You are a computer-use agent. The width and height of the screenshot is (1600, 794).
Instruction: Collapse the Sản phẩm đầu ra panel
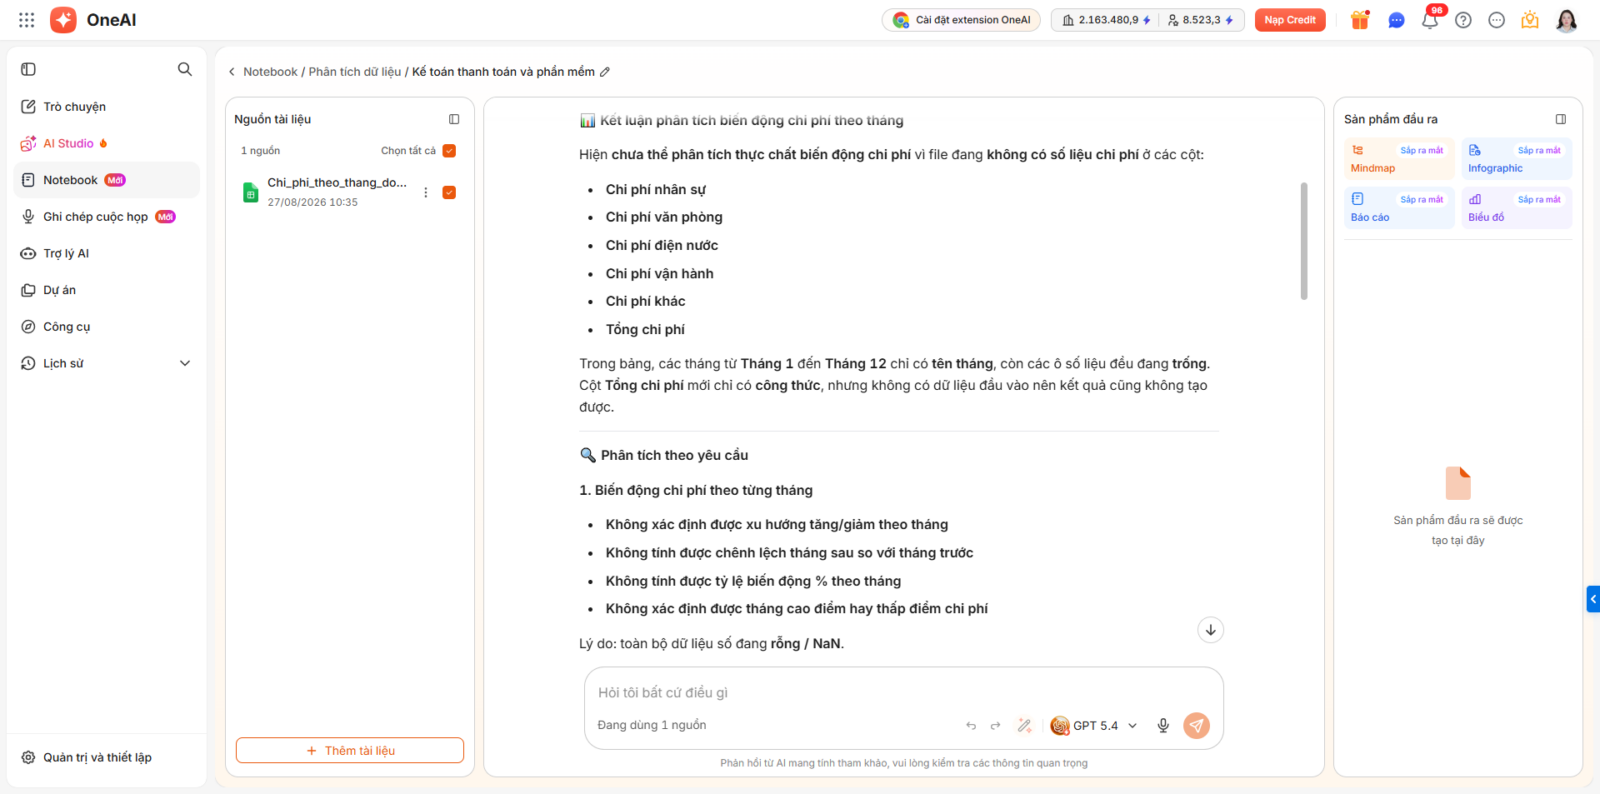pos(1561,119)
